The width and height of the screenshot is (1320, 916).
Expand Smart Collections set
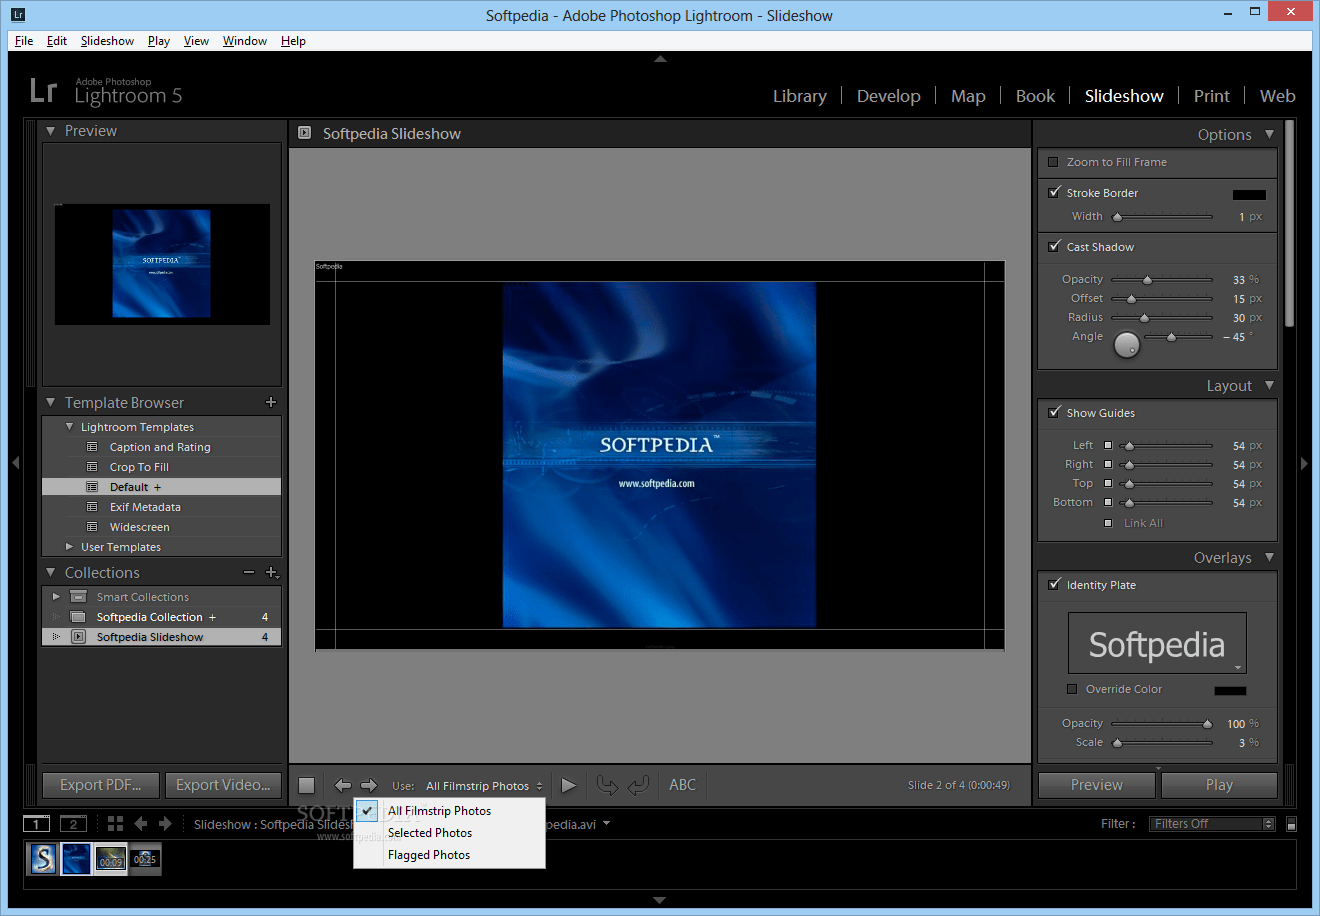pyautogui.click(x=56, y=597)
